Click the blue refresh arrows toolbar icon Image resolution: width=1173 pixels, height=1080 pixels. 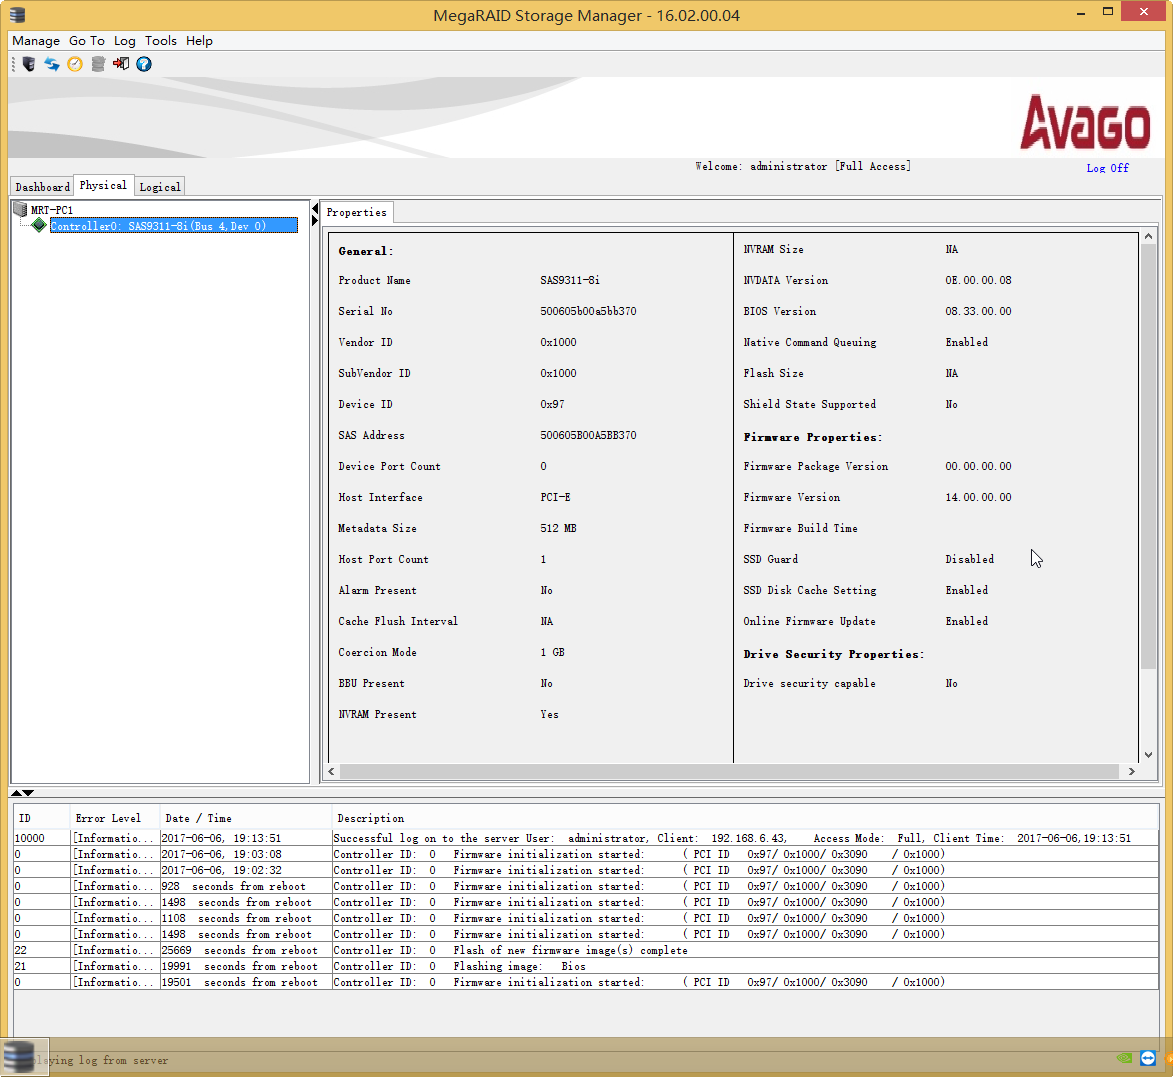52,64
